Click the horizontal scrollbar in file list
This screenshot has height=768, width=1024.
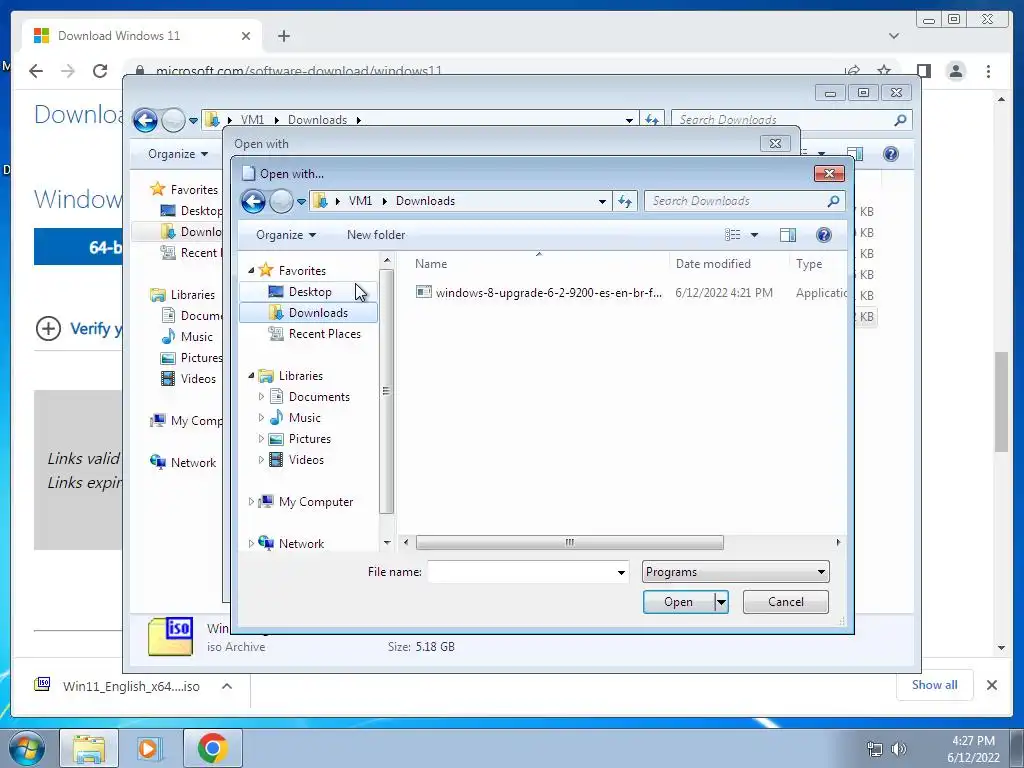tap(569, 543)
